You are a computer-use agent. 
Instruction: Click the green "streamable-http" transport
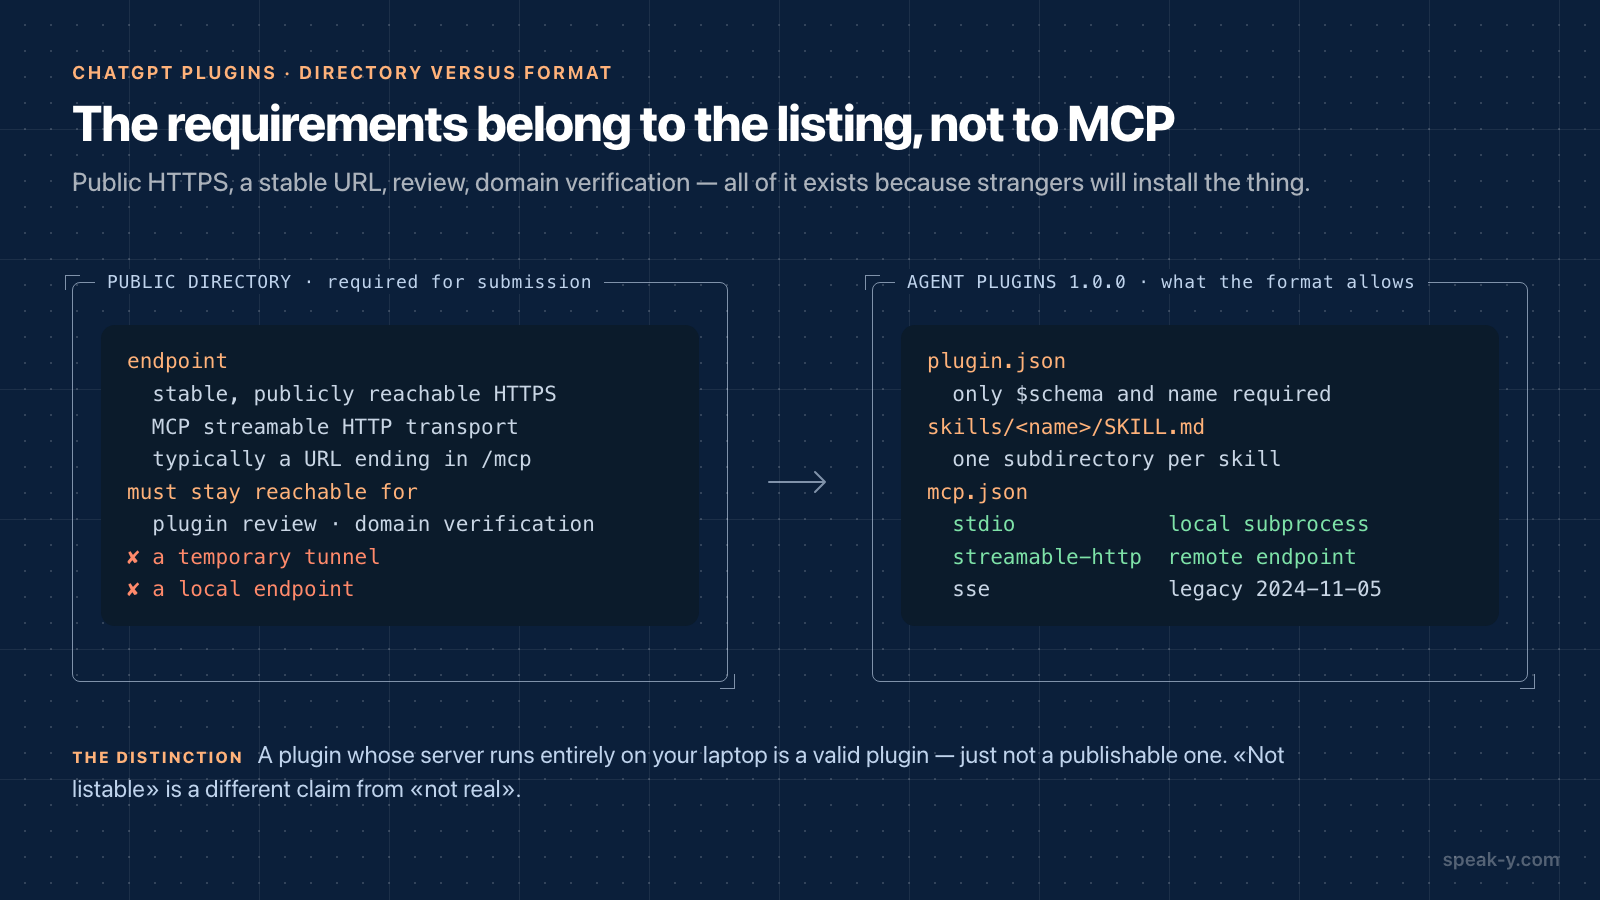pos(1047,557)
